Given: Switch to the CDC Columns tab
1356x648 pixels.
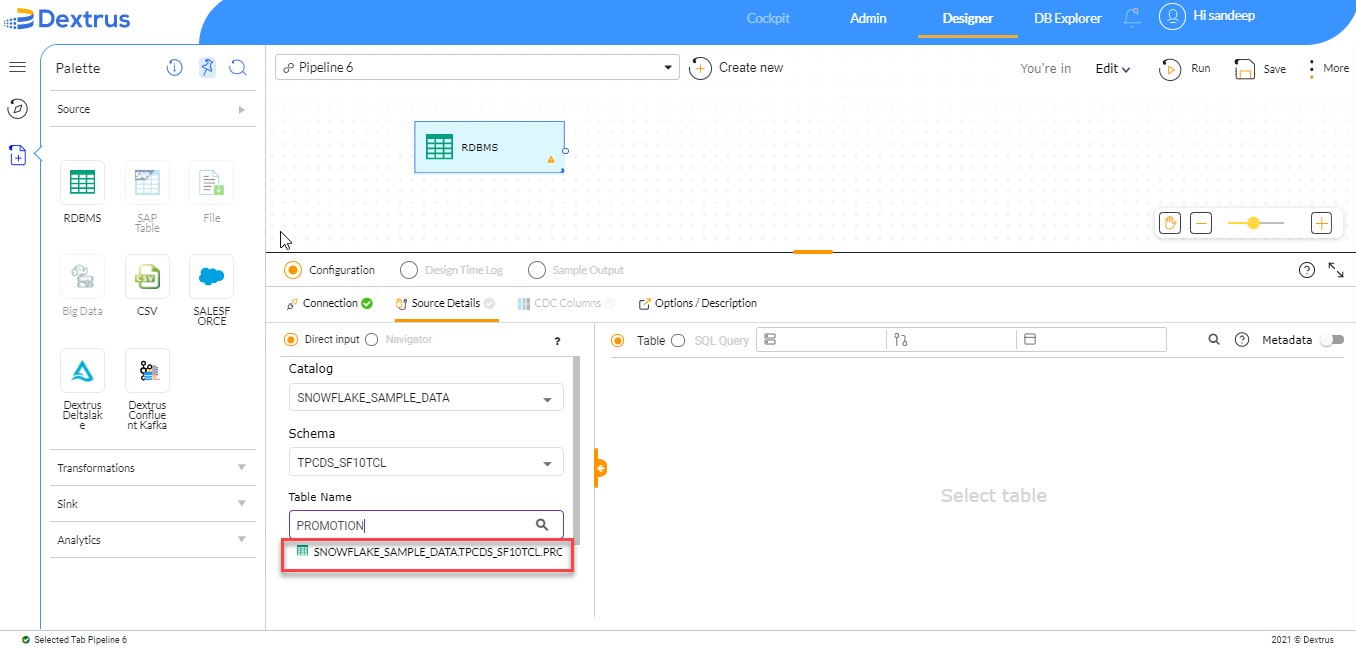Looking at the screenshot, I should click(x=567, y=303).
